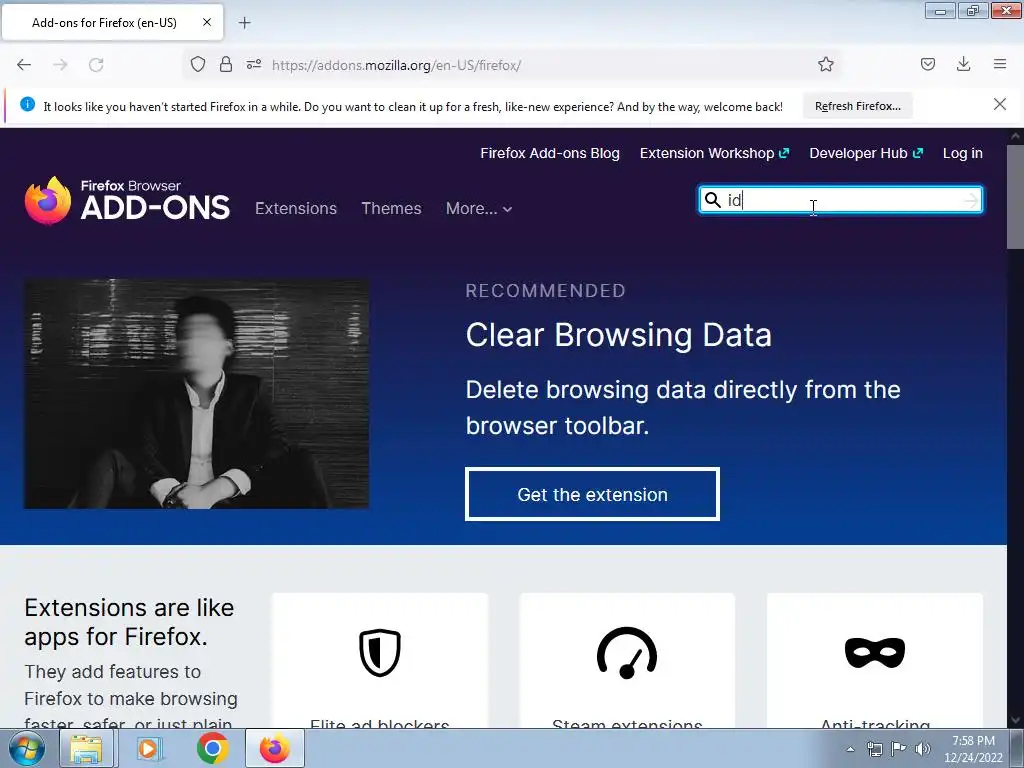This screenshot has width=1024, height=768.
Task: Open File Explorer from the taskbar
Action: pyautogui.click(x=87, y=748)
